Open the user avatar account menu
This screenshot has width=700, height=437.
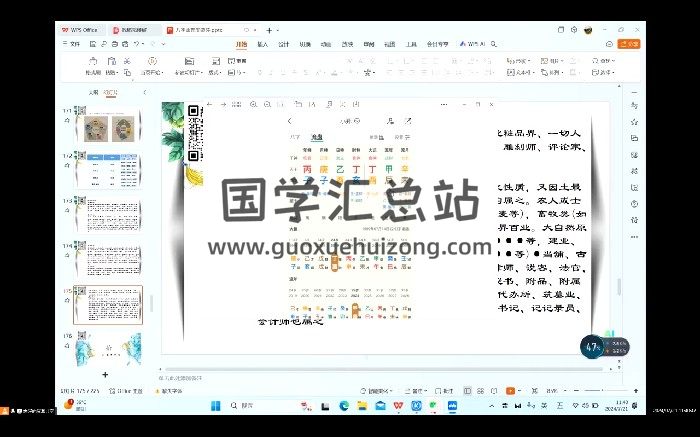(x=588, y=30)
